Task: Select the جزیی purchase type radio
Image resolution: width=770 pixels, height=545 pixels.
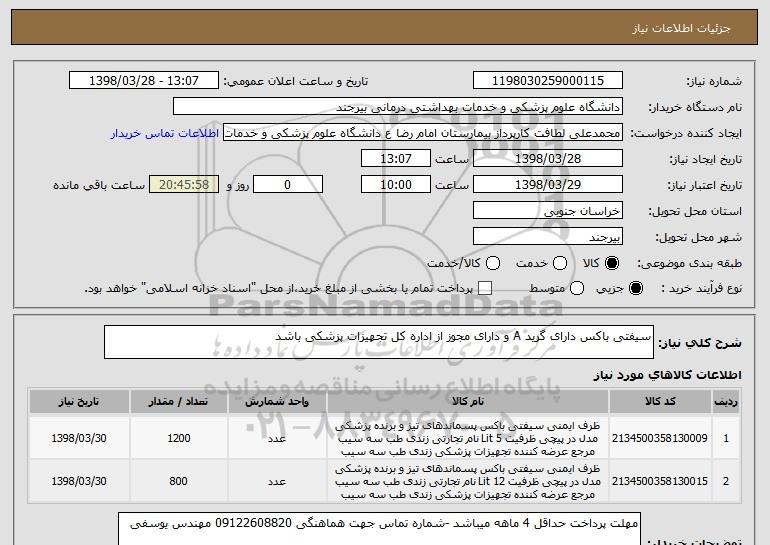Action: click(635, 288)
